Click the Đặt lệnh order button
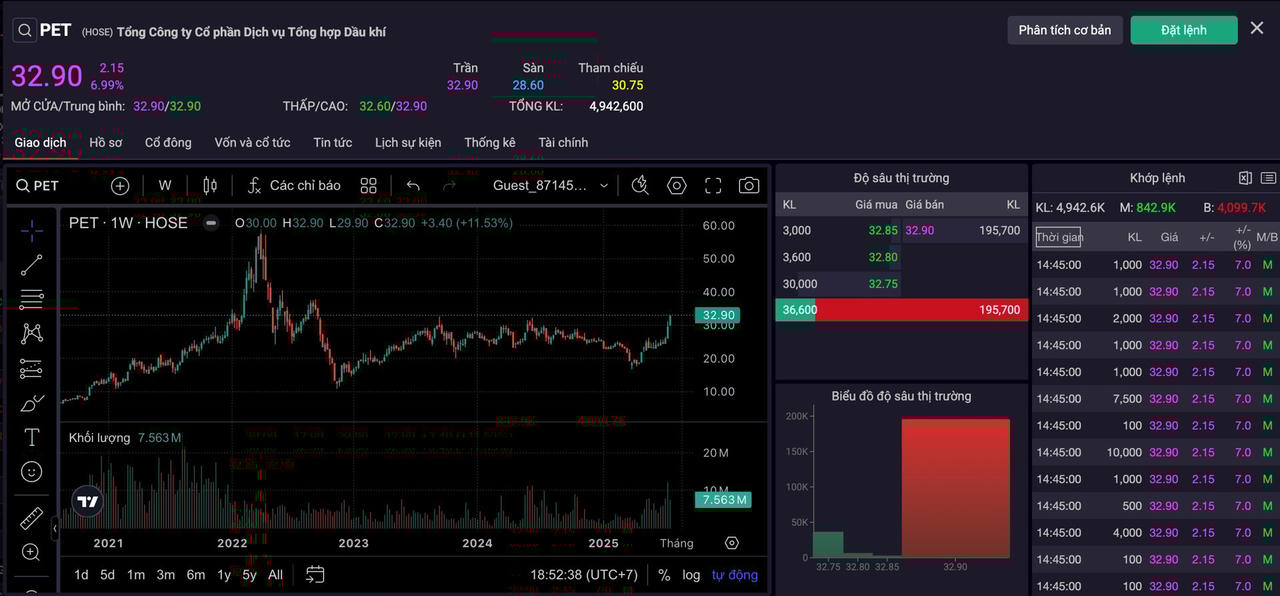The width and height of the screenshot is (1280, 596). (1183, 29)
